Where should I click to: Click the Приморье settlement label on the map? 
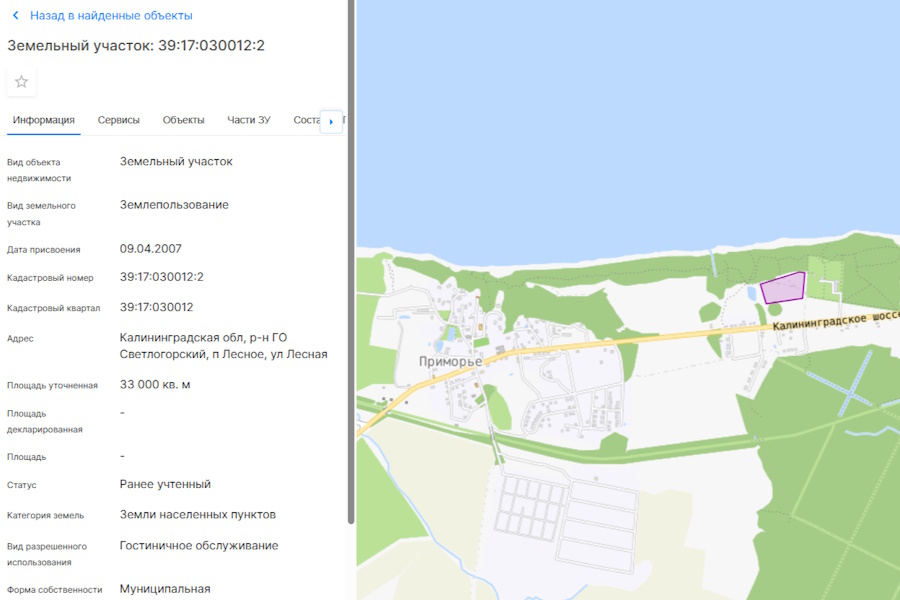click(449, 361)
